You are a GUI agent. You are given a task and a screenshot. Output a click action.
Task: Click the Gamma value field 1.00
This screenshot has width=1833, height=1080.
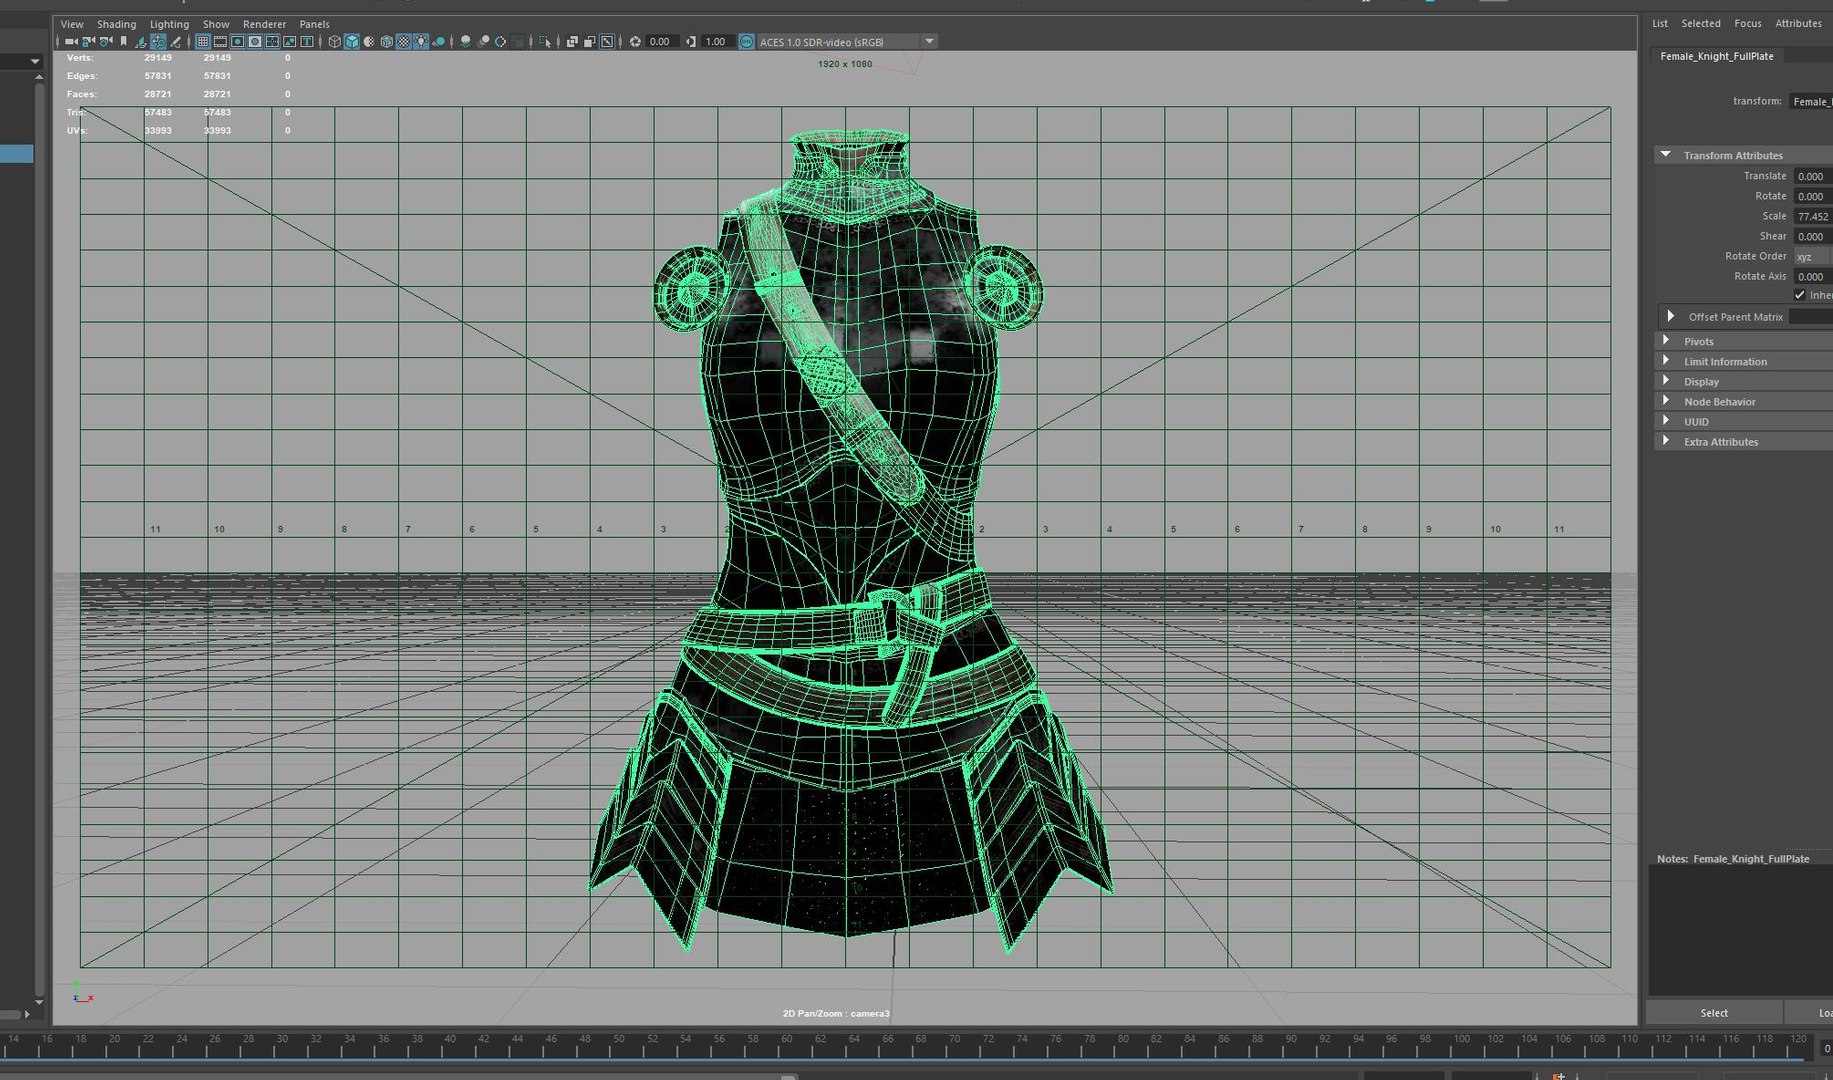coord(717,41)
